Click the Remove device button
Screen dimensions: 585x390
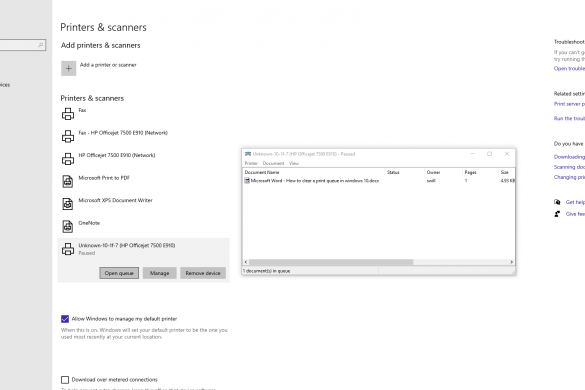coord(203,273)
